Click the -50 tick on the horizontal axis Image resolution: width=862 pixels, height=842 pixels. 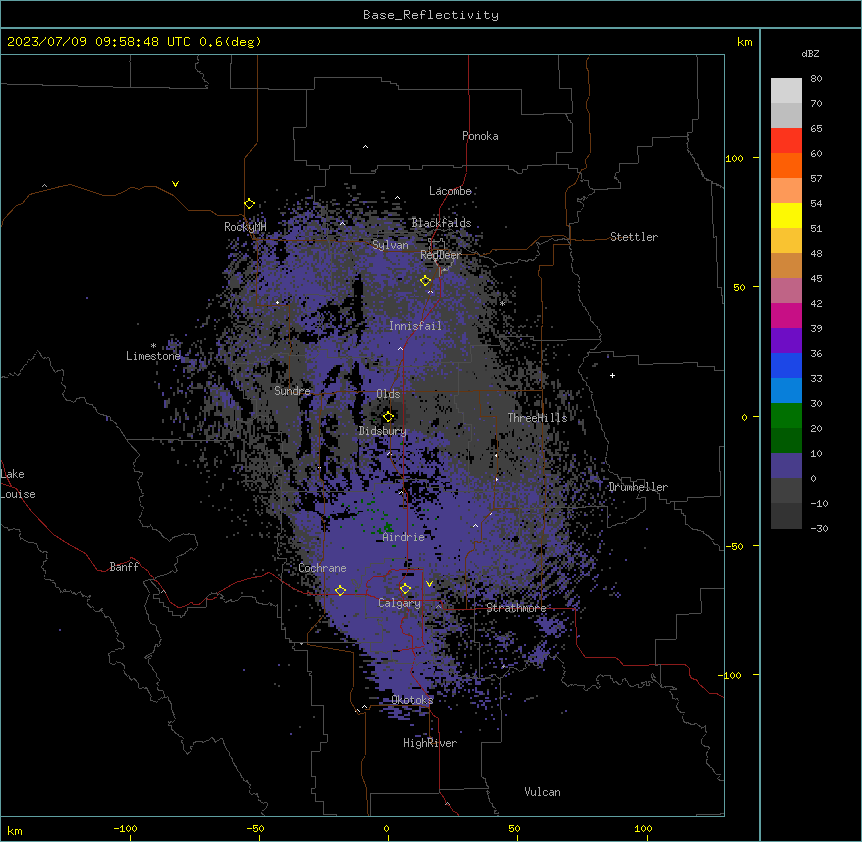255,828
